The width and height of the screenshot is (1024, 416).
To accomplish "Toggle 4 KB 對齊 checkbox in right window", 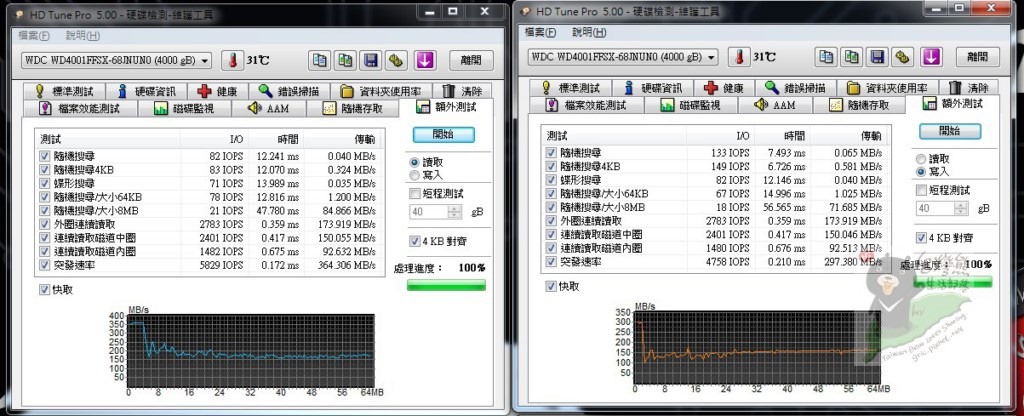I will click(x=921, y=238).
